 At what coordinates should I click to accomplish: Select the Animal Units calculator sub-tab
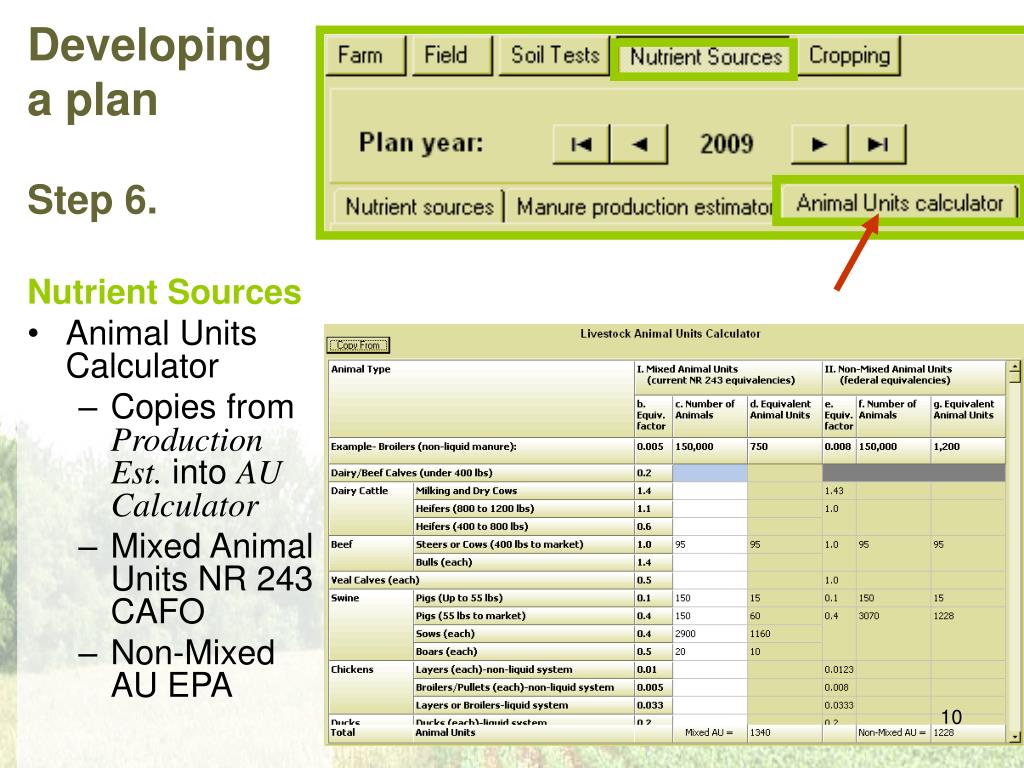coord(899,203)
